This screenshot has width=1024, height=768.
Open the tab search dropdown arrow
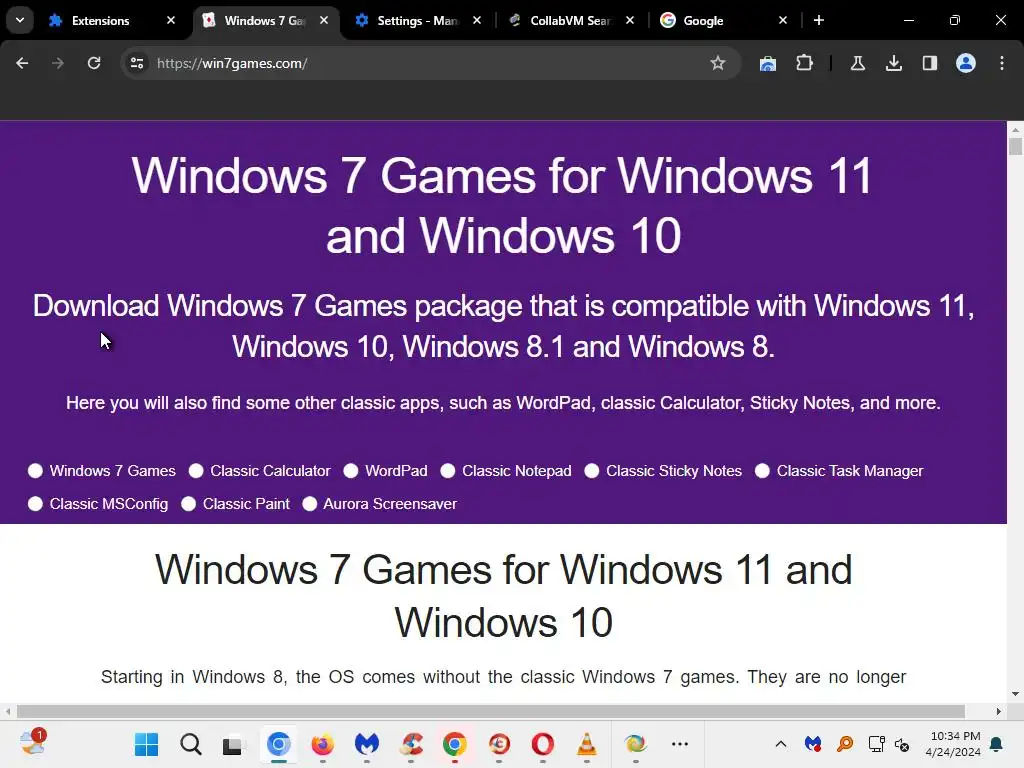20,20
